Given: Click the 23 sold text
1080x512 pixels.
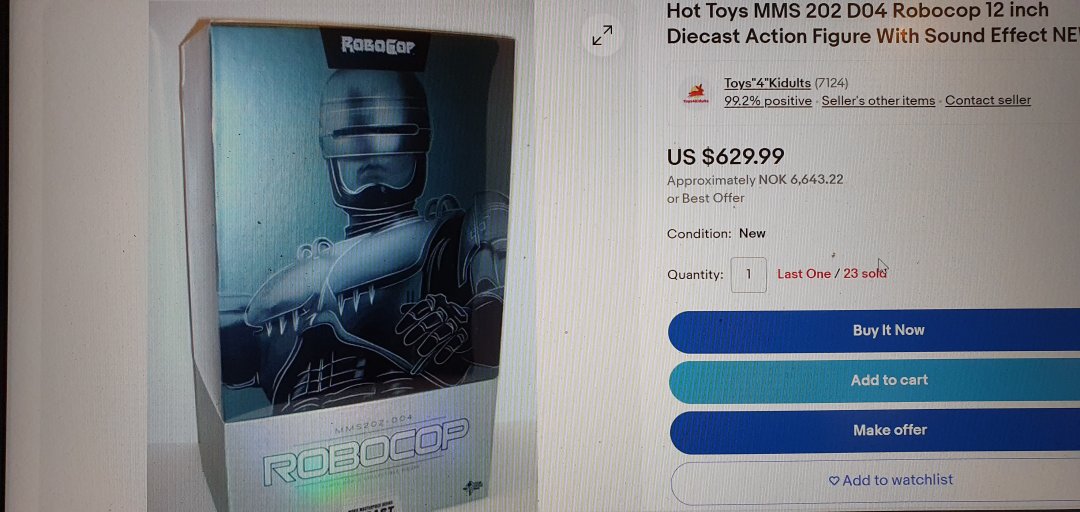Looking at the screenshot, I should click(x=864, y=274).
